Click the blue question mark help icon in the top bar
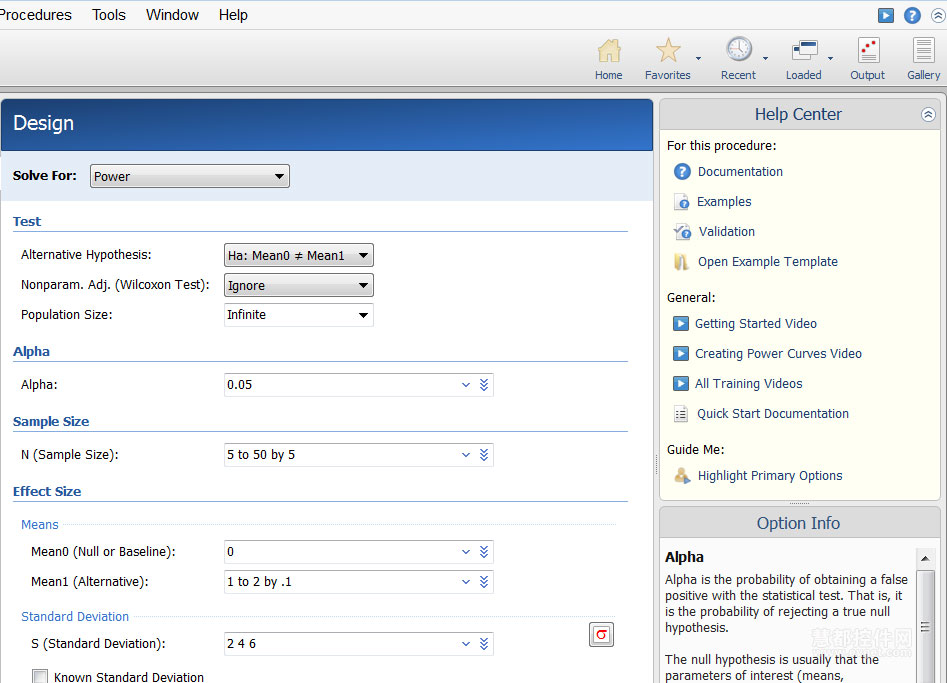Image resolution: width=947 pixels, height=683 pixels. 912,15
